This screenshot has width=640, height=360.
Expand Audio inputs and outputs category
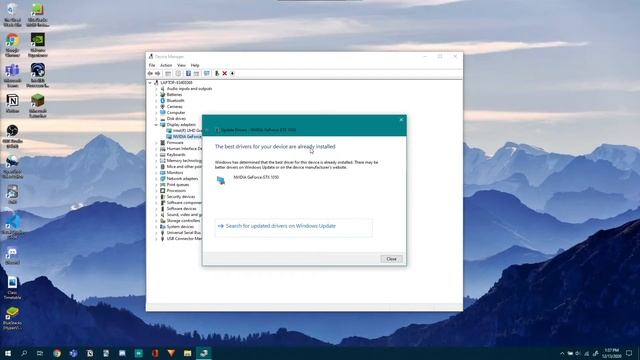(156, 89)
